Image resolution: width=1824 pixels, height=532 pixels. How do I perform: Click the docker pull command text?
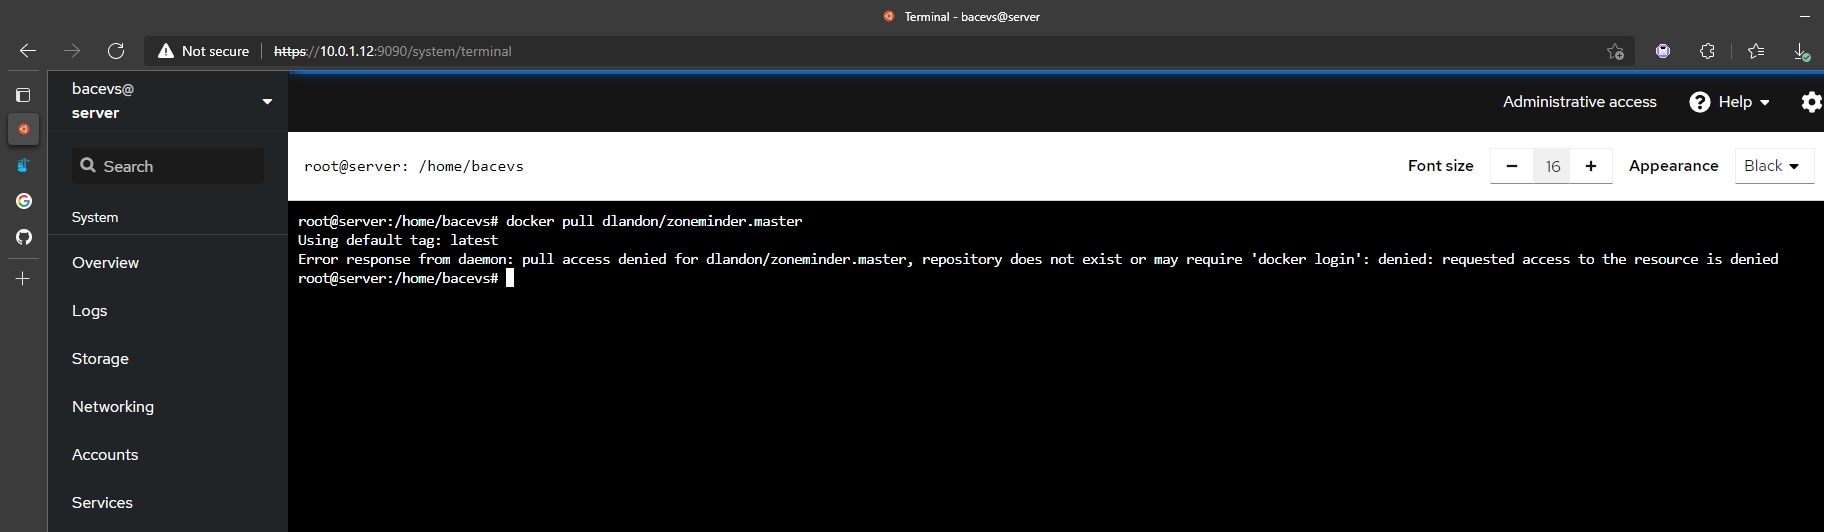654,221
